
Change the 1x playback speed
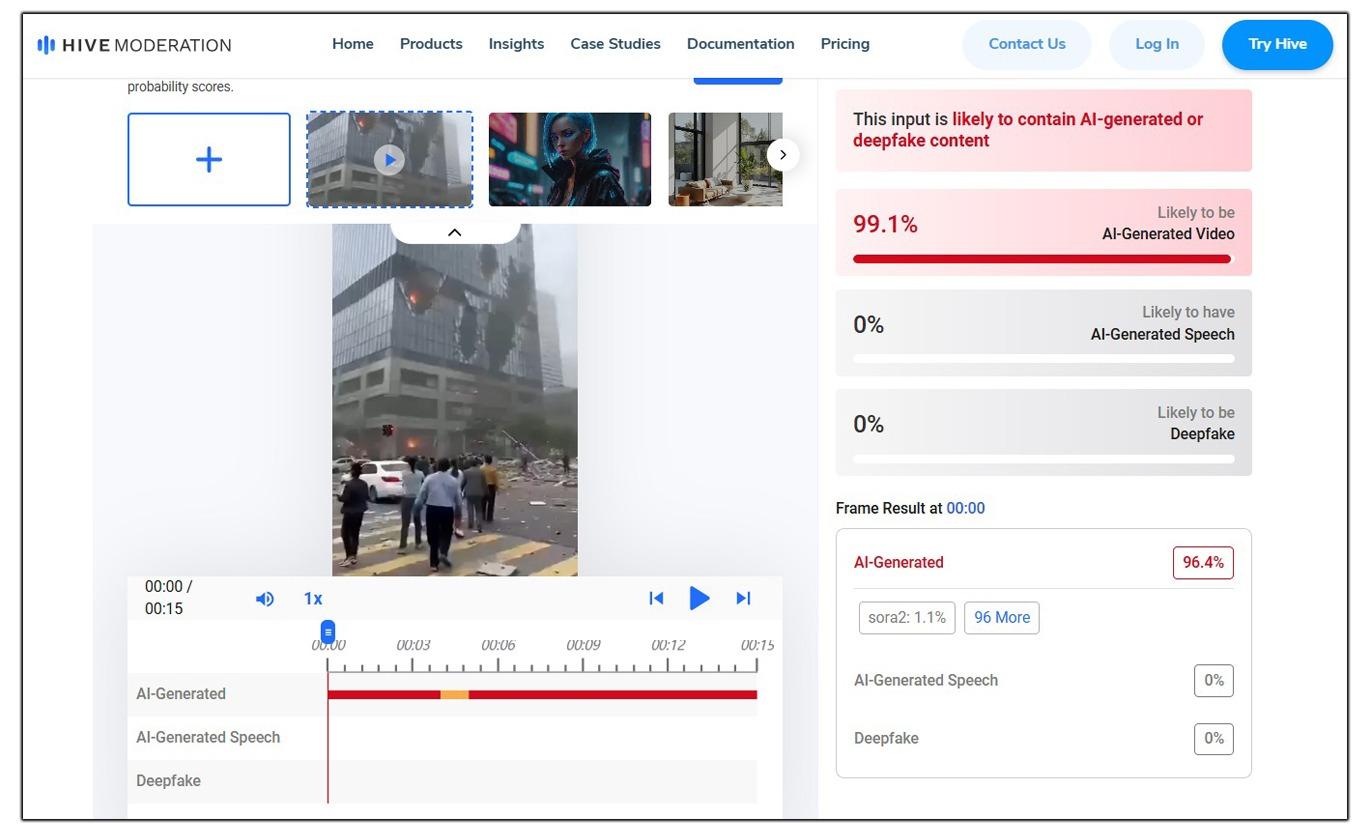tap(313, 599)
